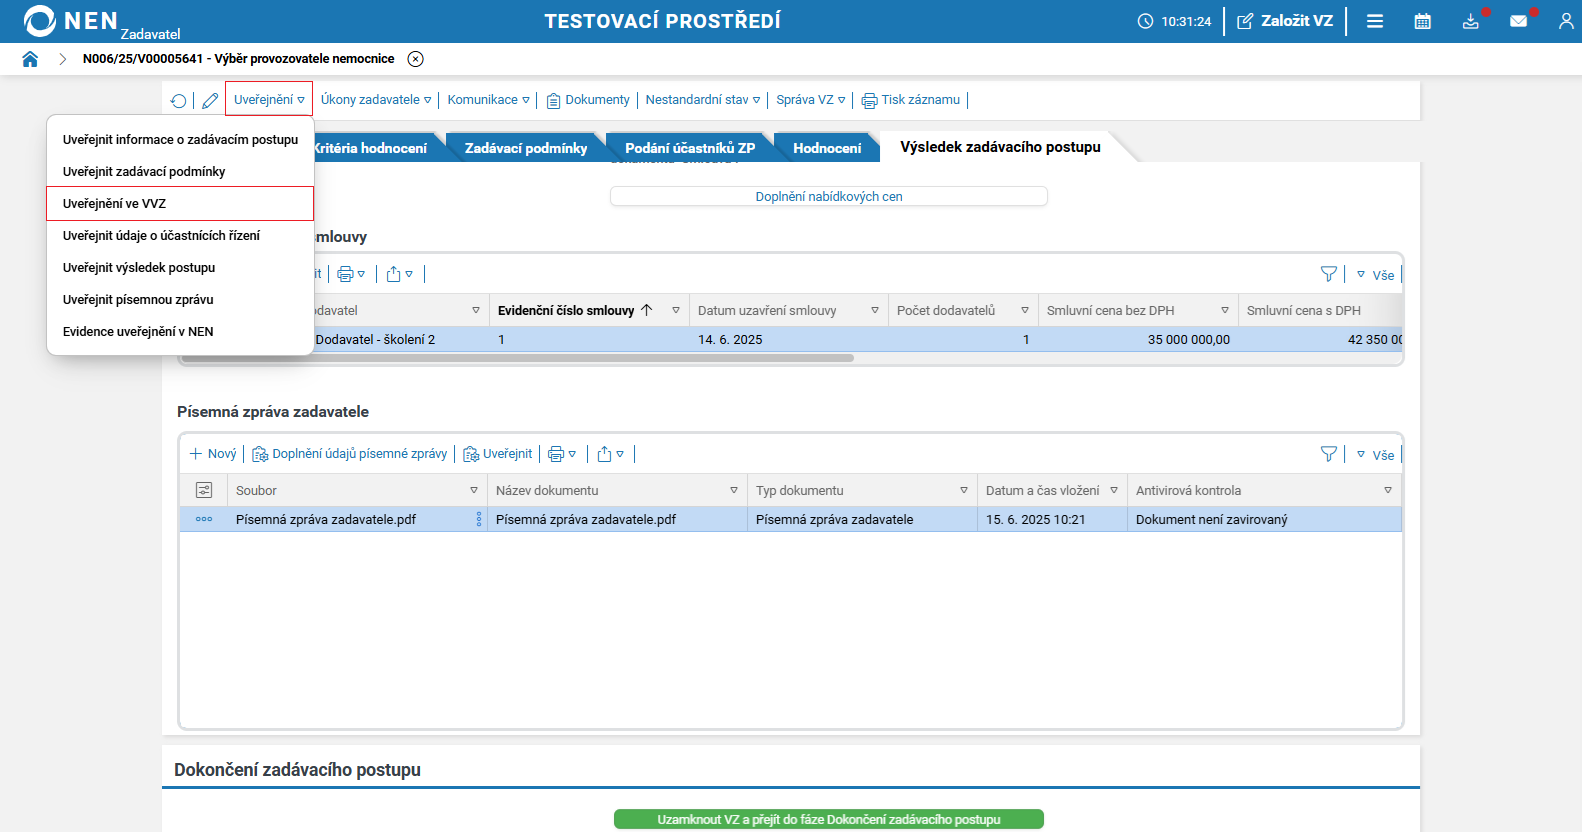This screenshot has width=1582, height=832.
Task: Open the print menu in the contracts table
Action: coord(351,274)
